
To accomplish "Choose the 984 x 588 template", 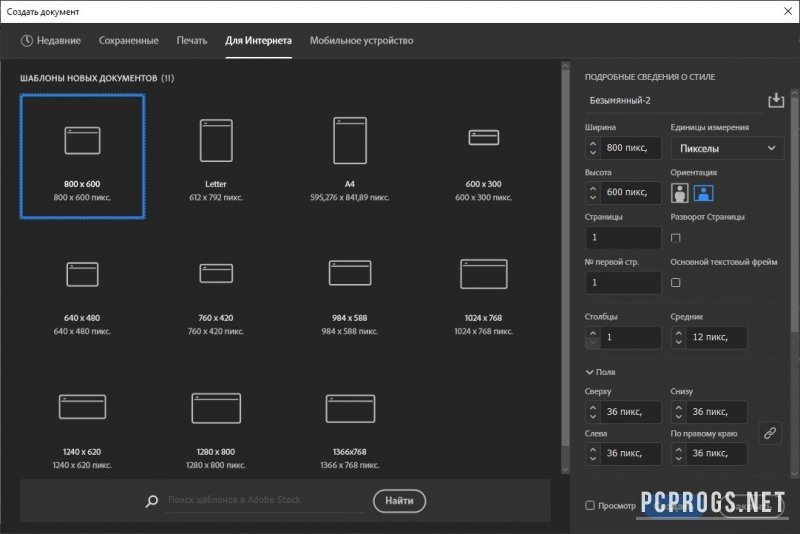I will (349, 297).
